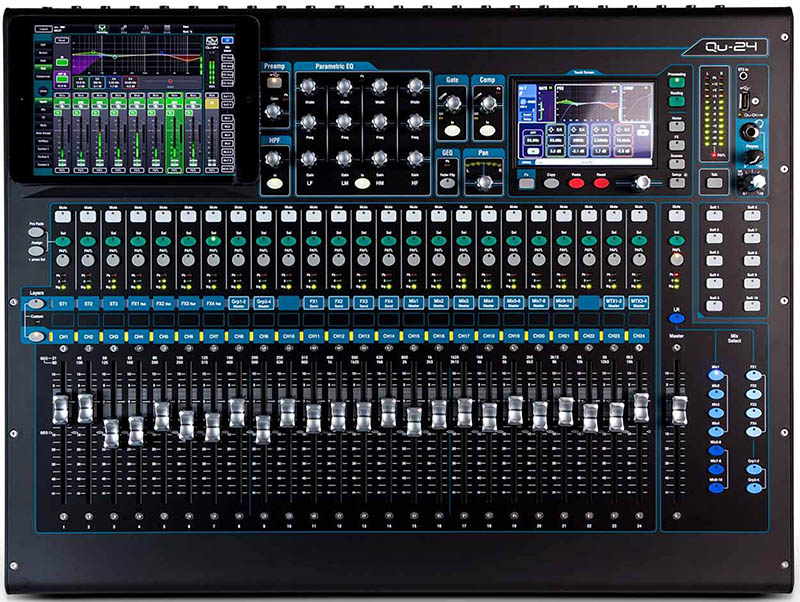The height and width of the screenshot is (602, 800).
Task: Open the Routing screen with its green key
Action: [x=677, y=101]
